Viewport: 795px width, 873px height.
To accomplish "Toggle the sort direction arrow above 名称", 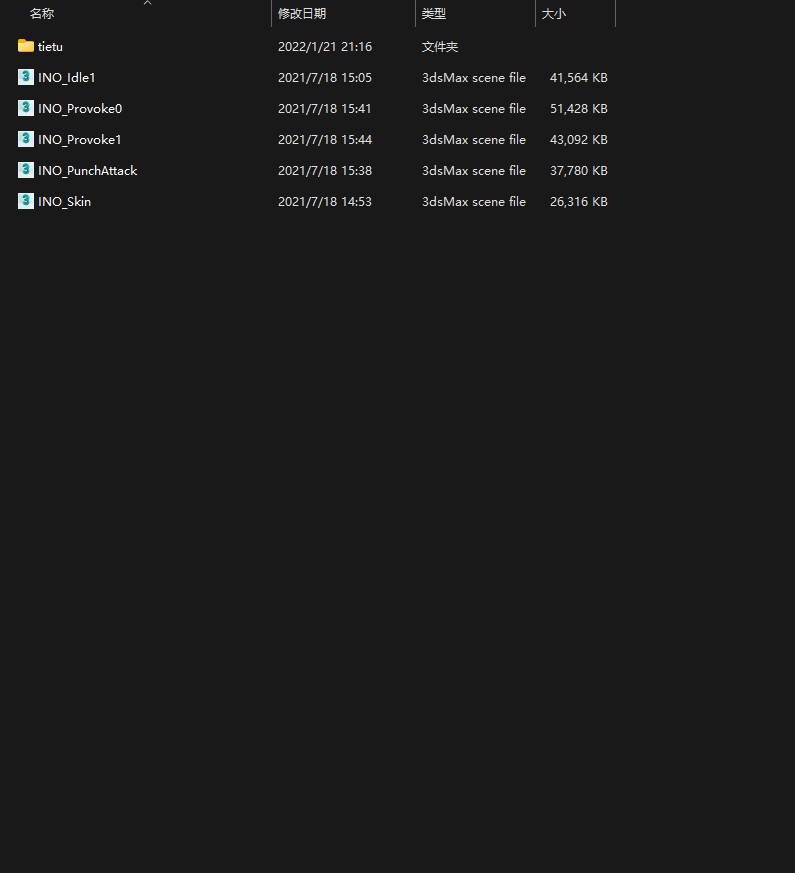I will [x=147, y=3].
